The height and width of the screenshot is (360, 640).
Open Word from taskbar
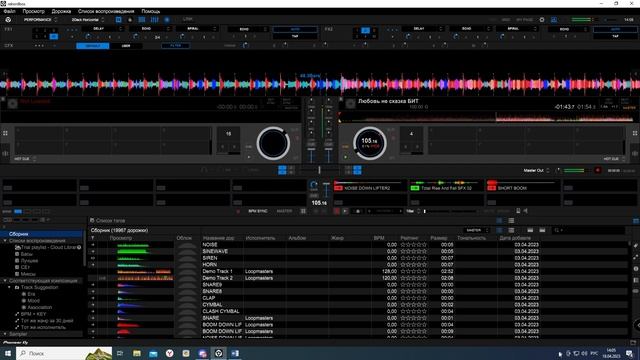click(x=236, y=353)
